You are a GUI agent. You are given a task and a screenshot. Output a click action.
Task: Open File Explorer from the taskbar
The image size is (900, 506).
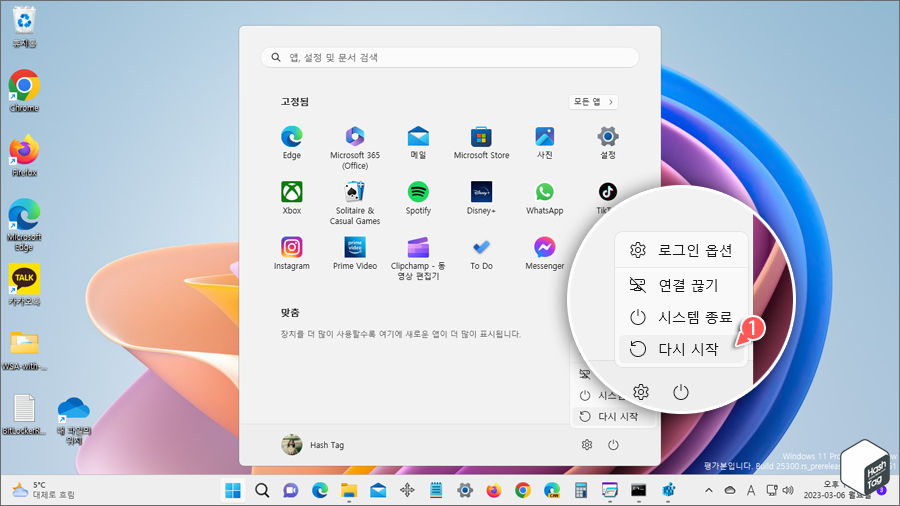[349, 491]
